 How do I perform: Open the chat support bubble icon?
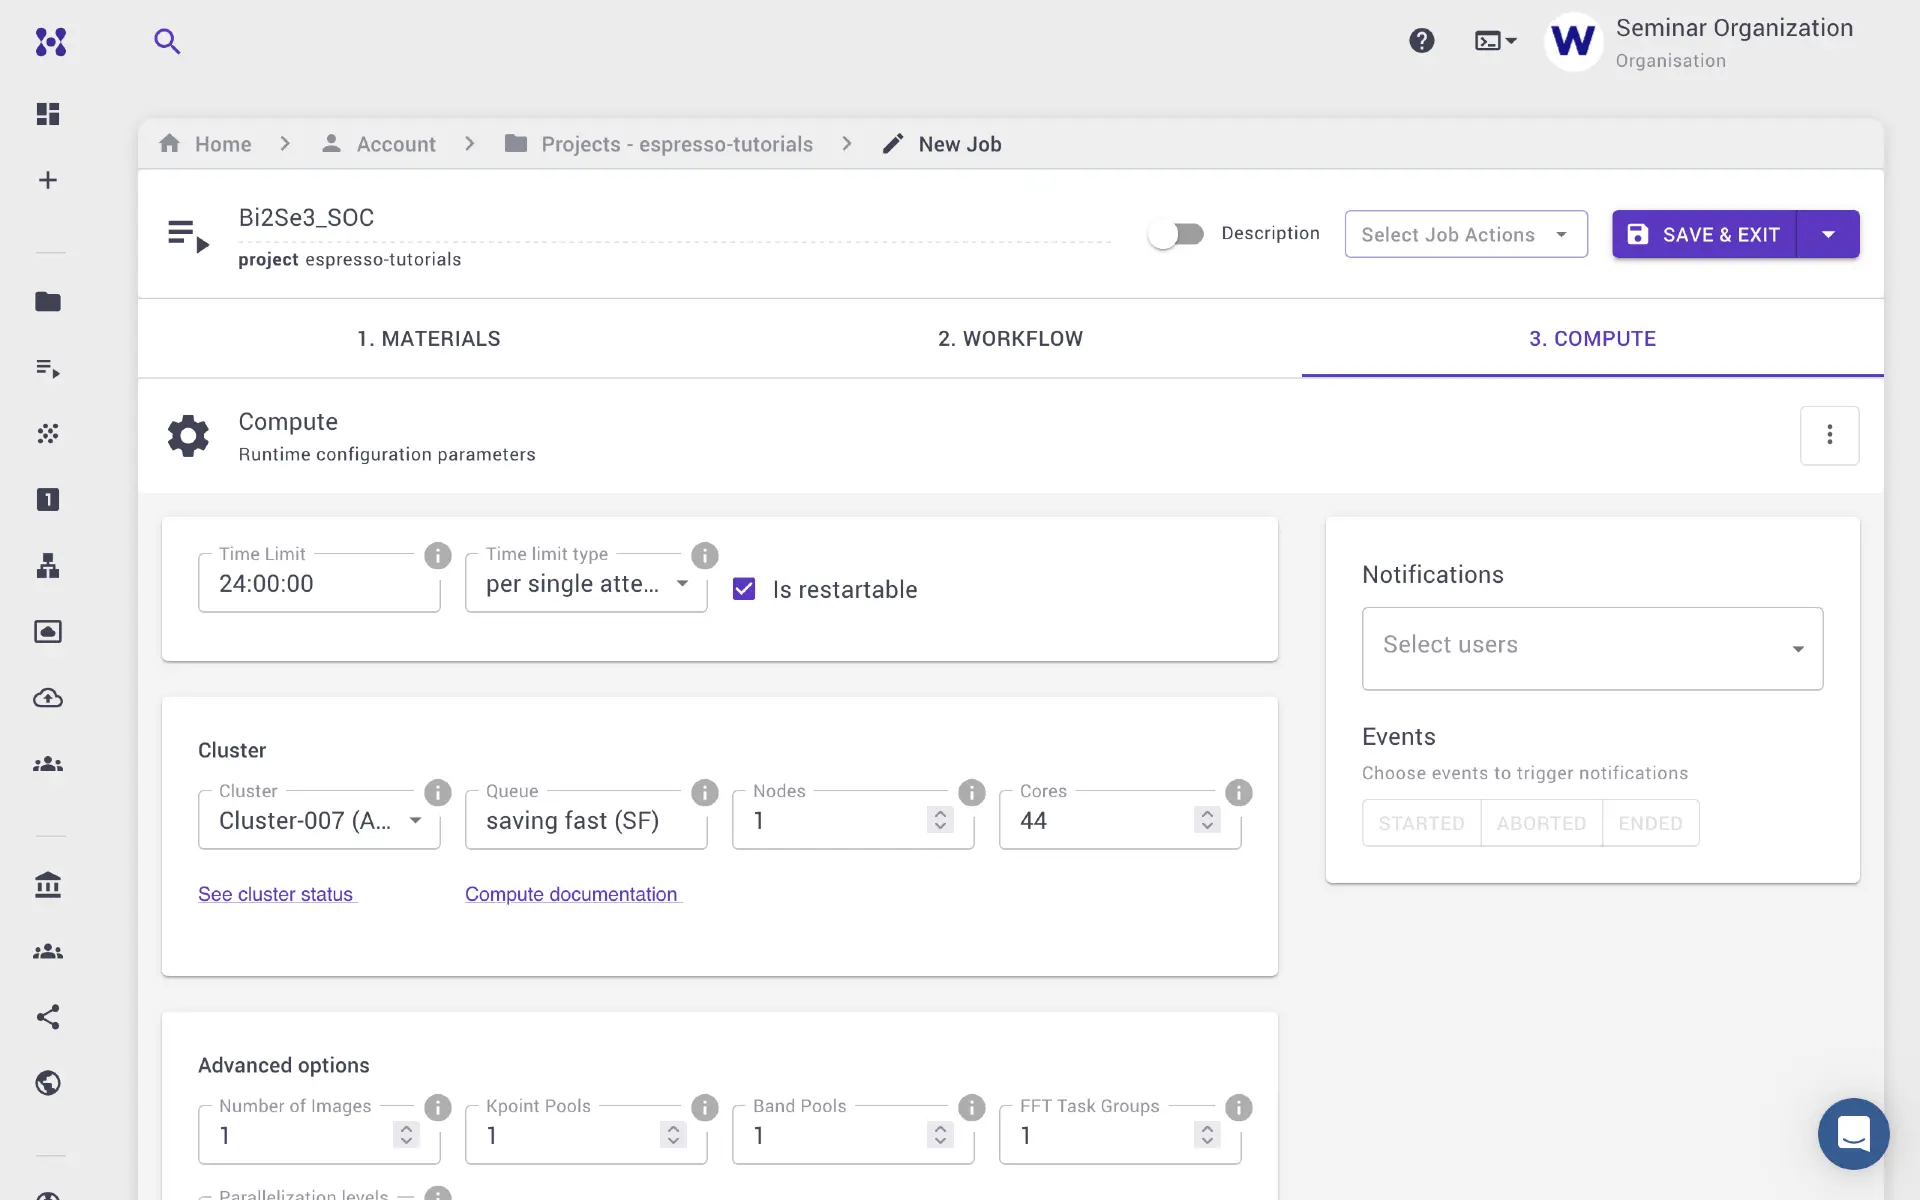(x=1852, y=1133)
